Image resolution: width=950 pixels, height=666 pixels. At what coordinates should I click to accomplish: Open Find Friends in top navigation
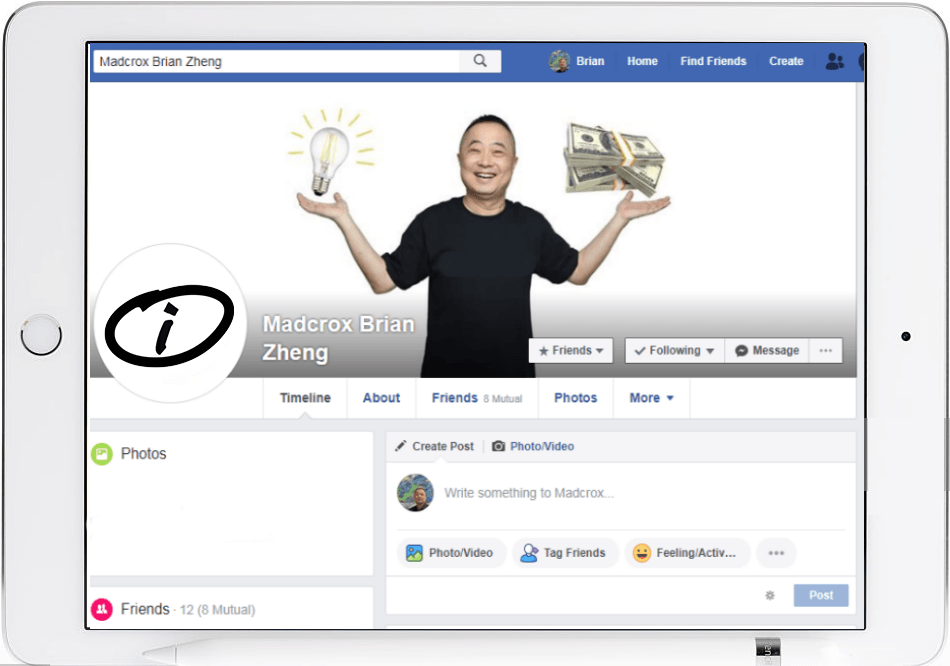(x=713, y=61)
